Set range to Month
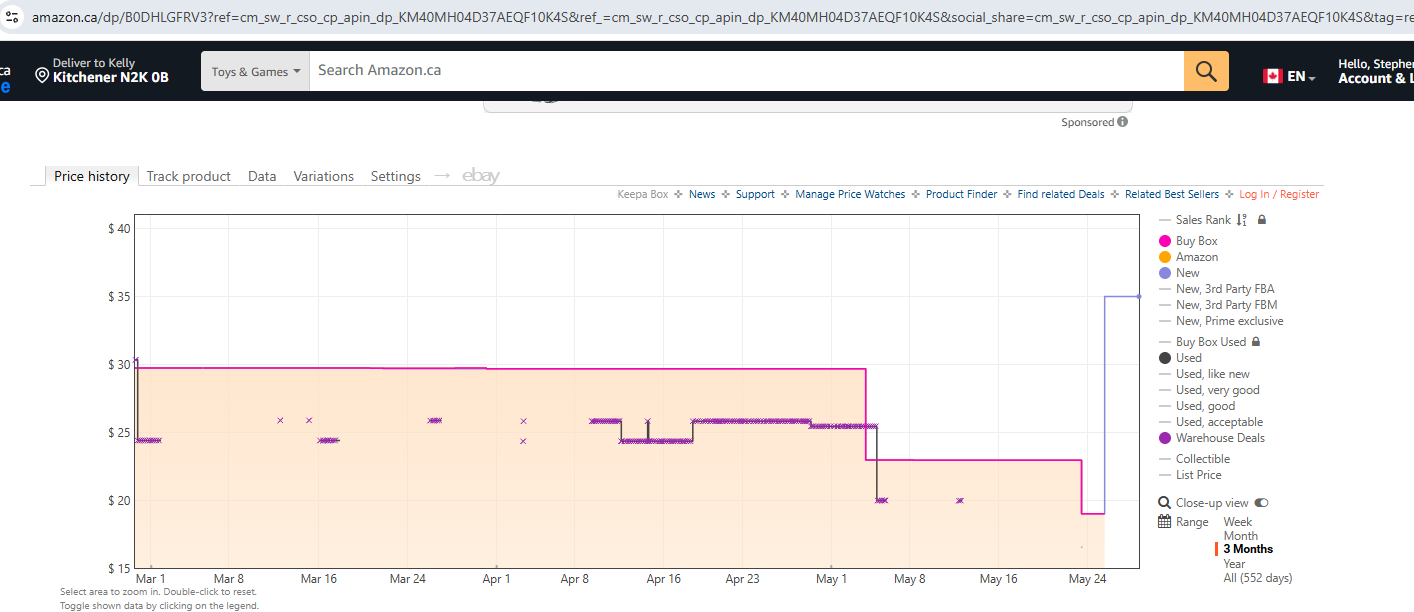 pyautogui.click(x=1241, y=536)
